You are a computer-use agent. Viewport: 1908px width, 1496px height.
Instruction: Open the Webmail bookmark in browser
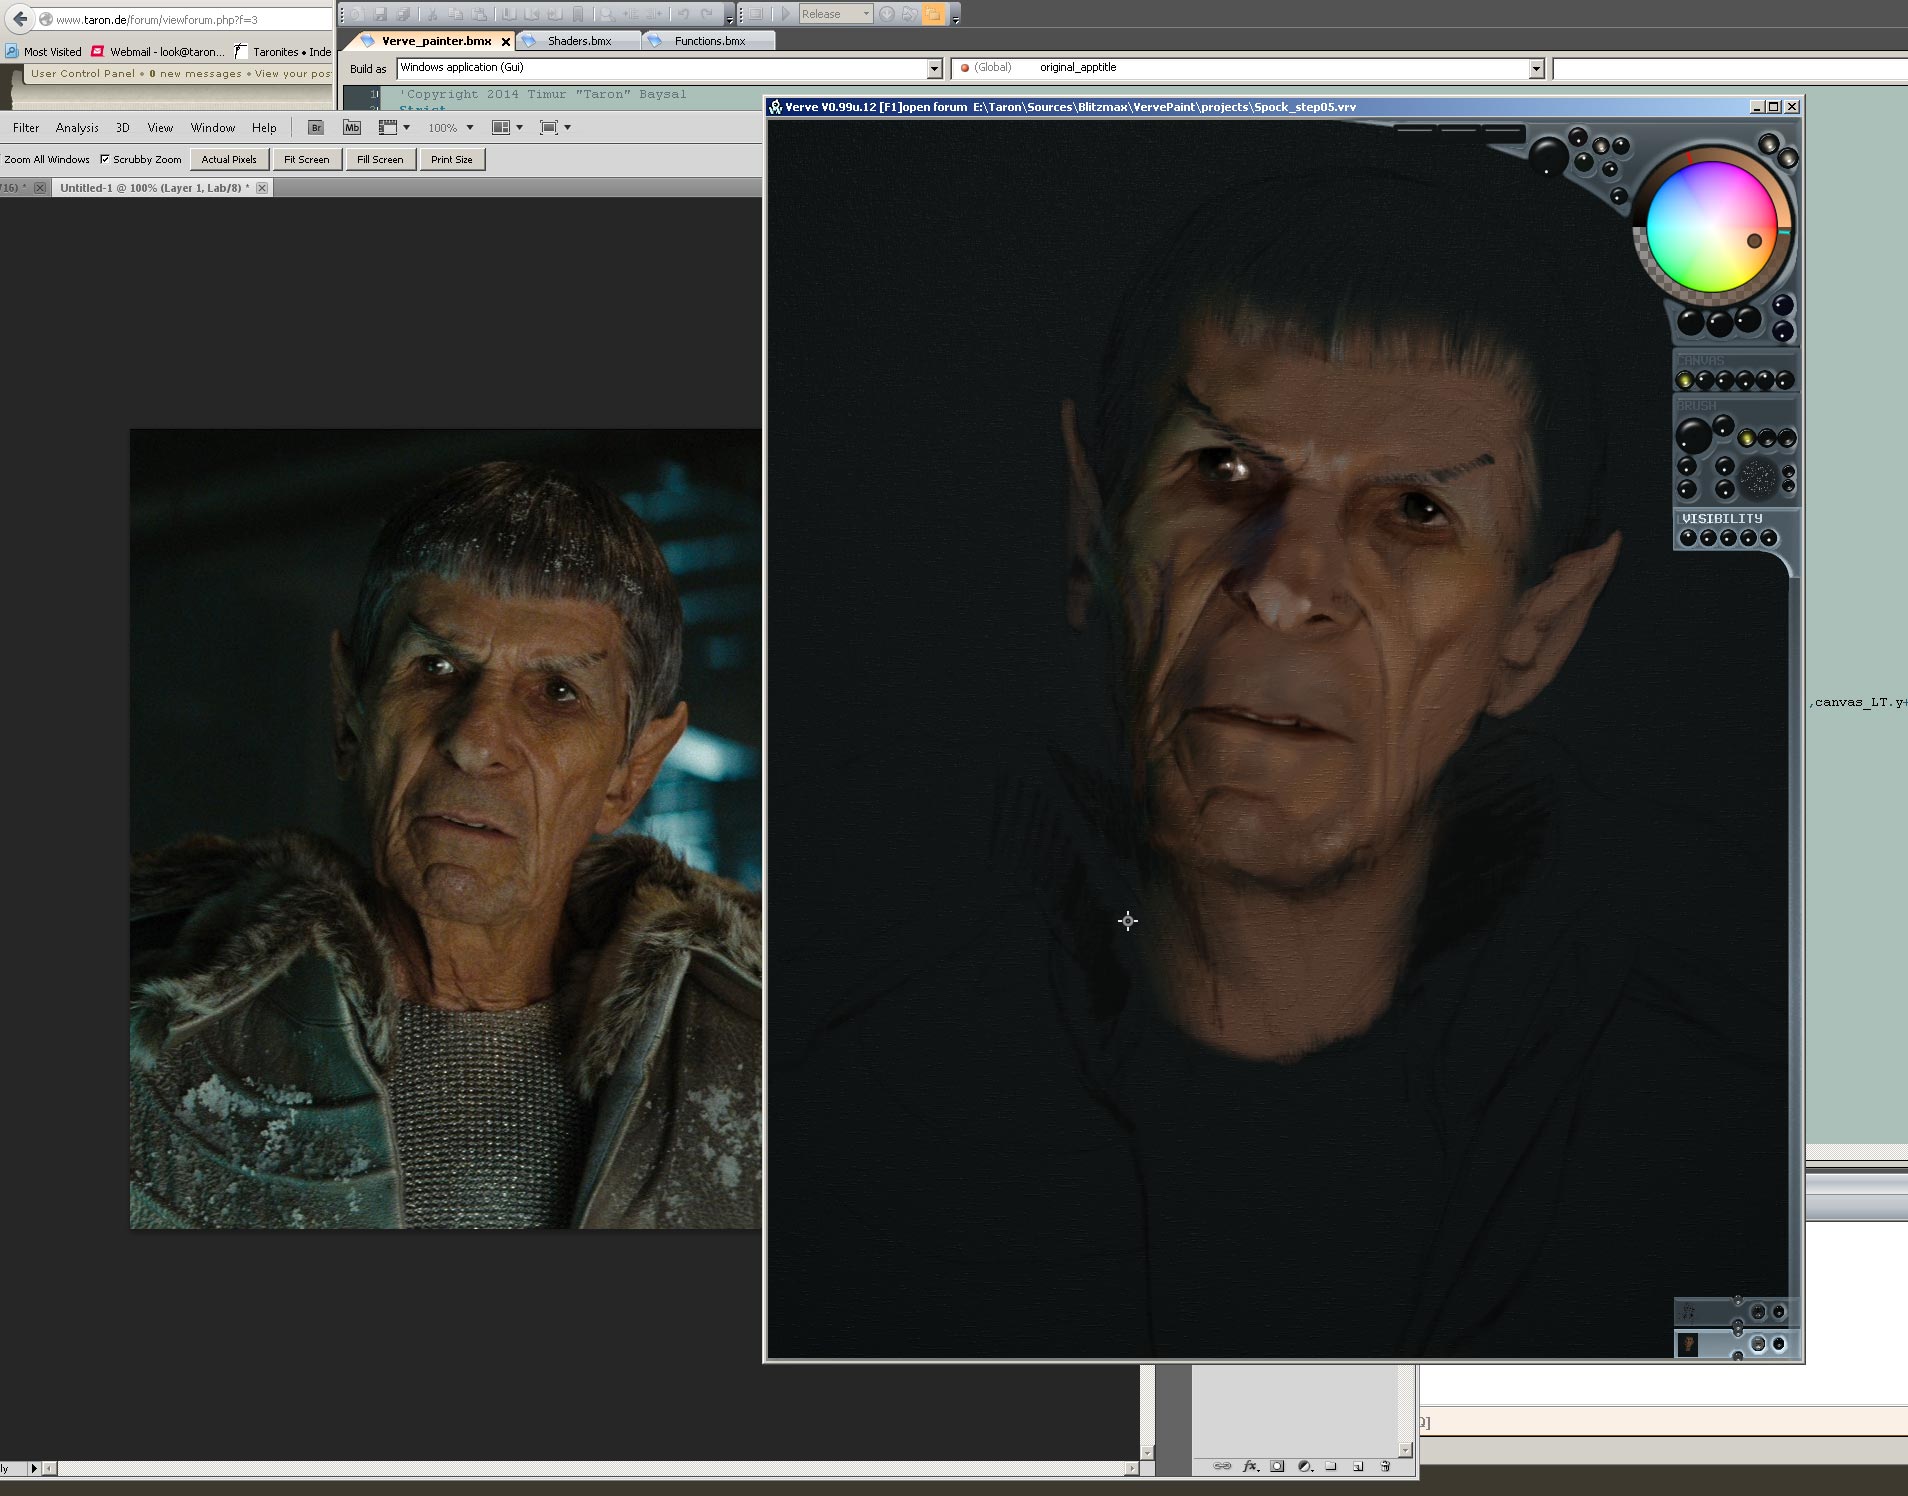coord(158,52)
